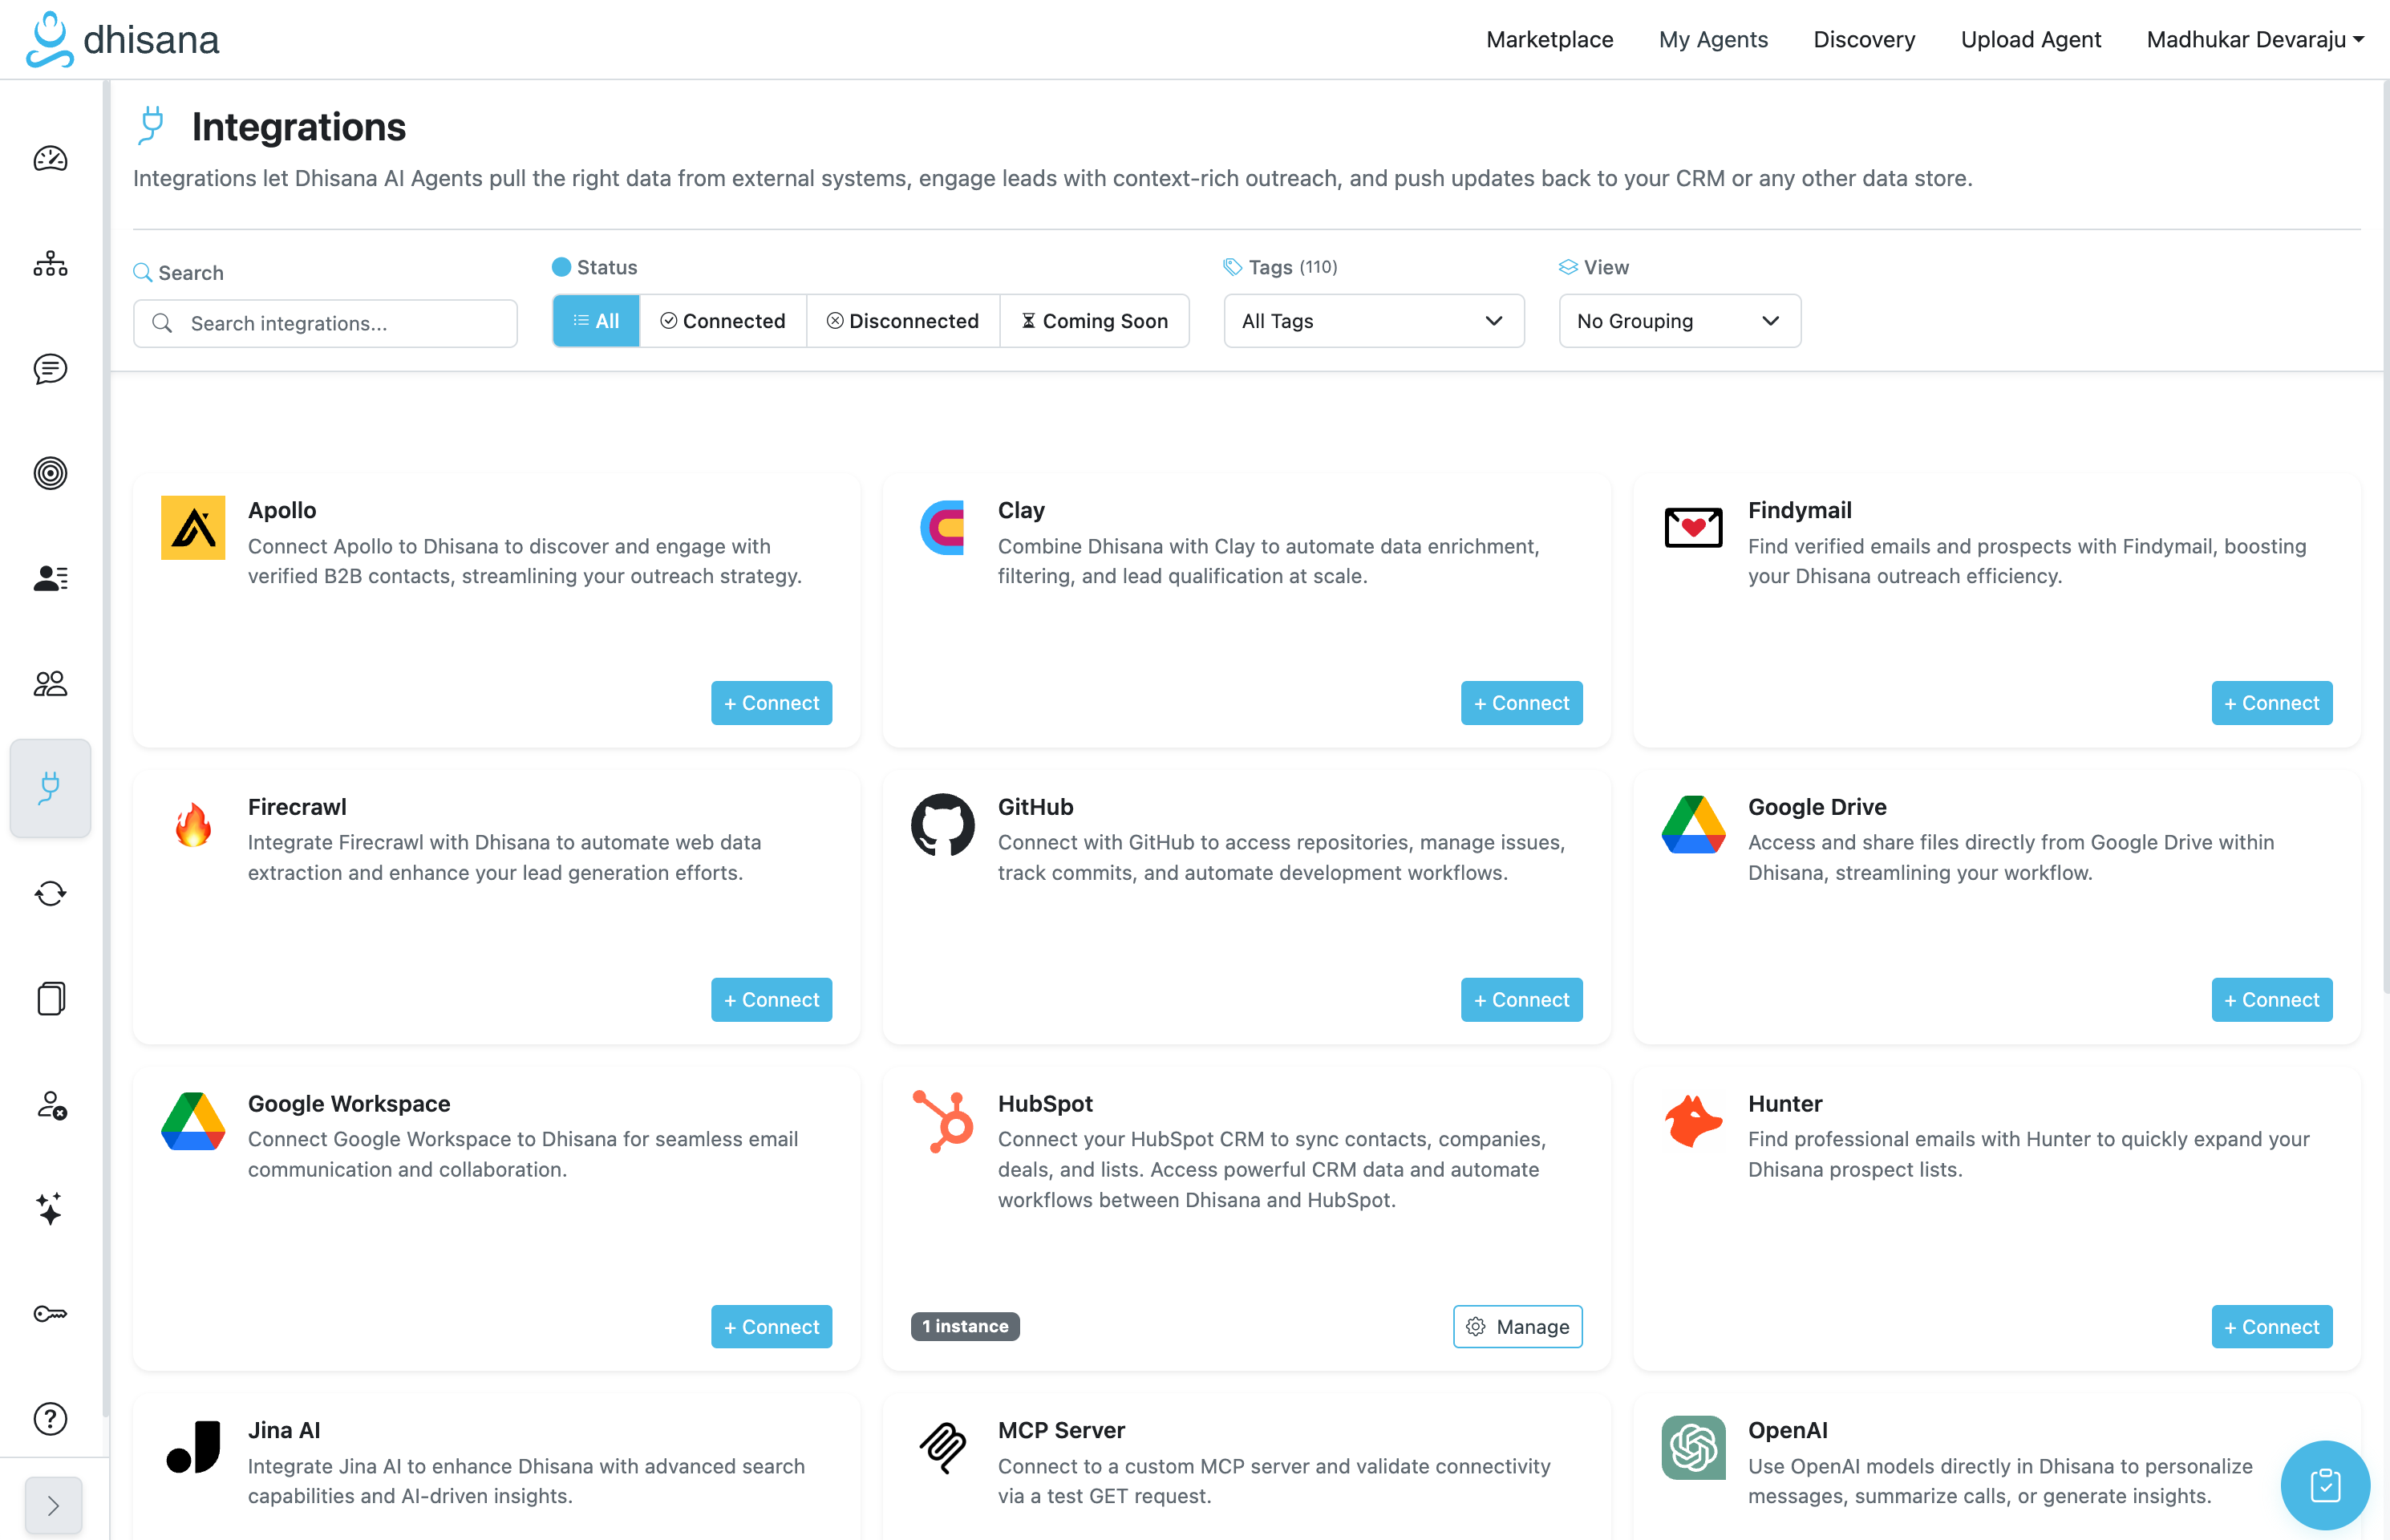Screen dimensions: 2390x1540
Task: Click the org hierarchy sidebar icon
Action: (50, 264)
